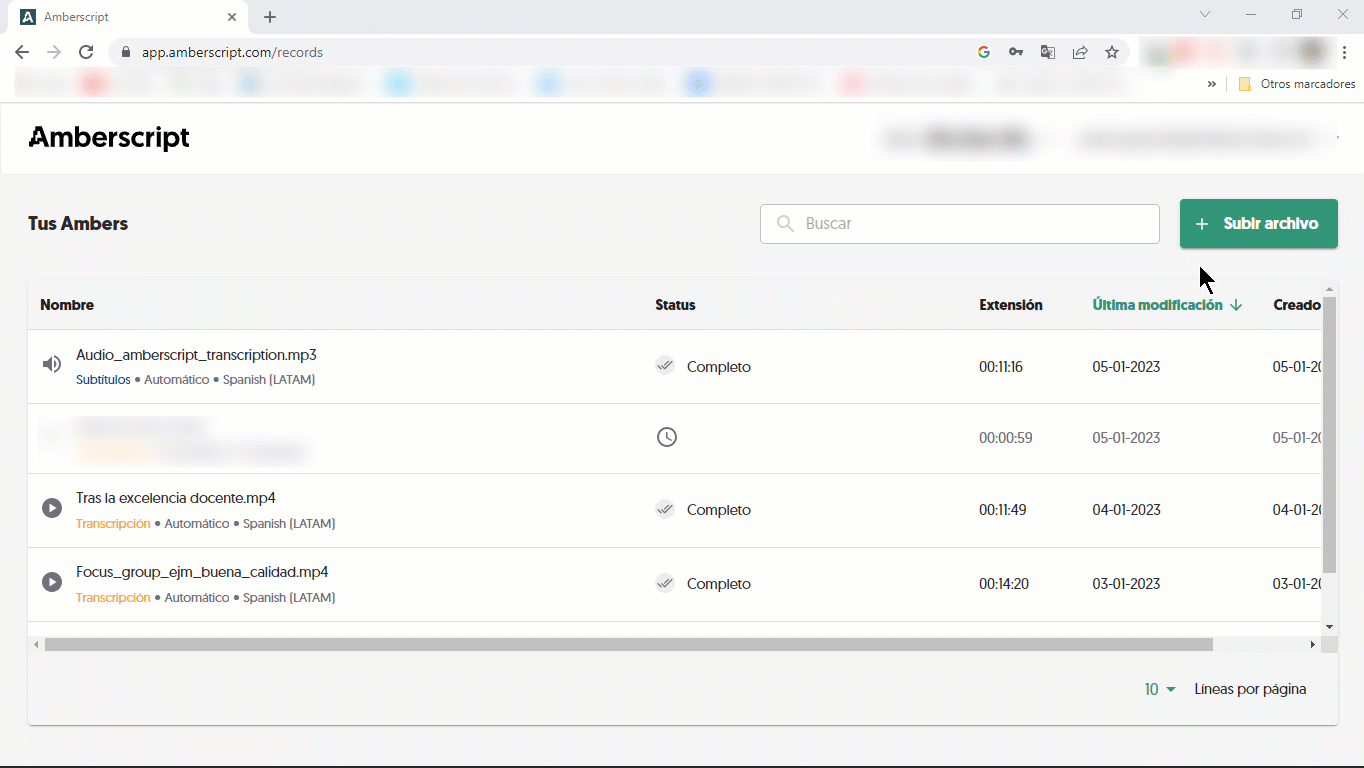Click the horizontal scrollbar left arrow
This screenshot has width=1364, height=768.
tap(36, 645)
